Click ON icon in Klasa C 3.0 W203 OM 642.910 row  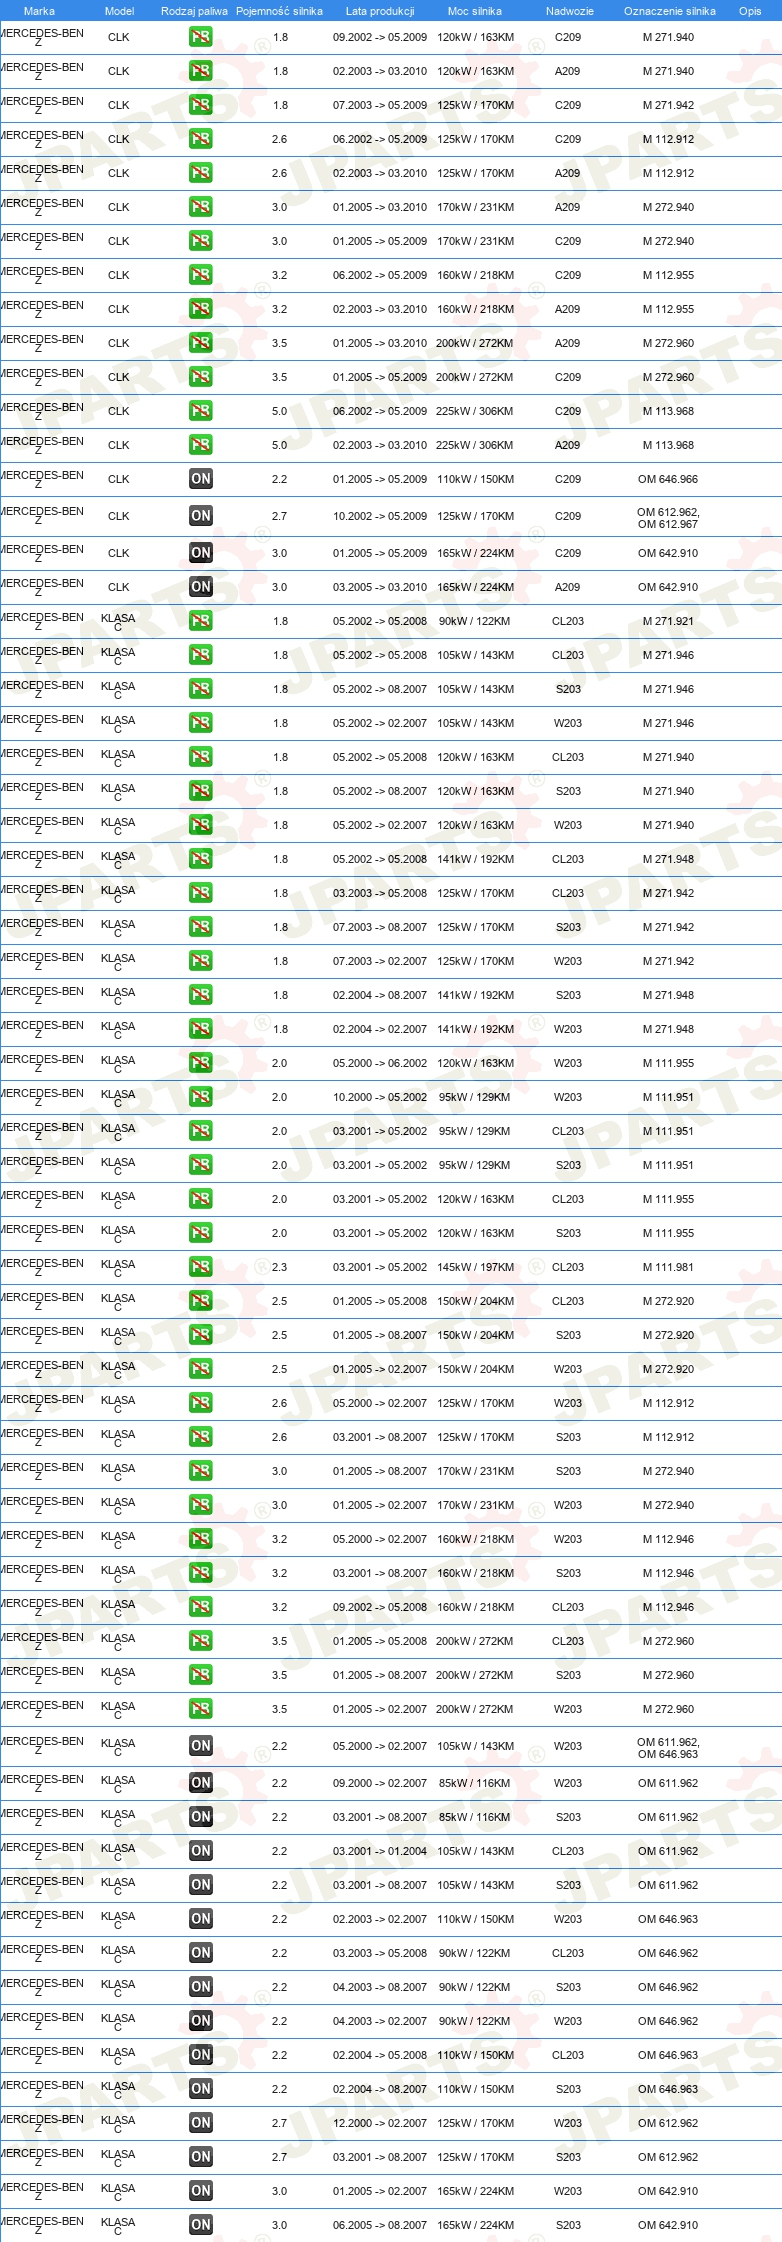201,2191
